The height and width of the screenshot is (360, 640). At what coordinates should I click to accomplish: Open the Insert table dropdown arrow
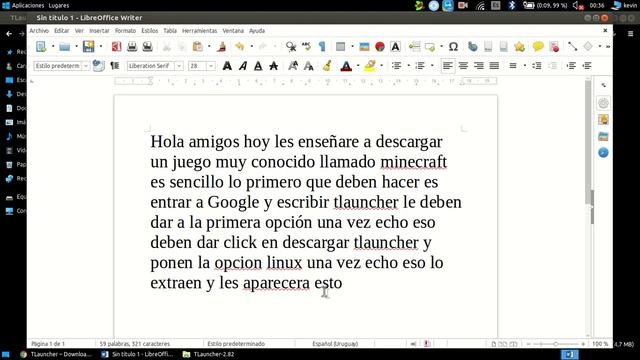pos(352,47)
